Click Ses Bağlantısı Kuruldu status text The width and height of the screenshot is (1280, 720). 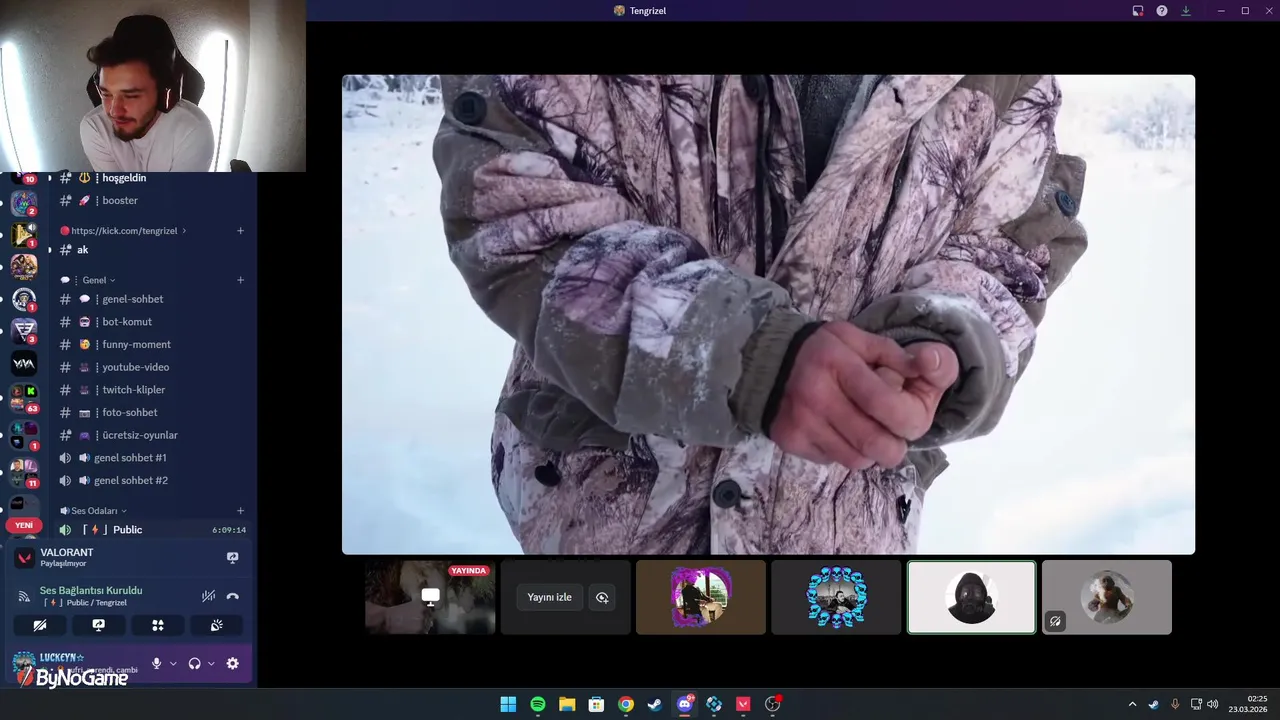(x=91, y=590)
